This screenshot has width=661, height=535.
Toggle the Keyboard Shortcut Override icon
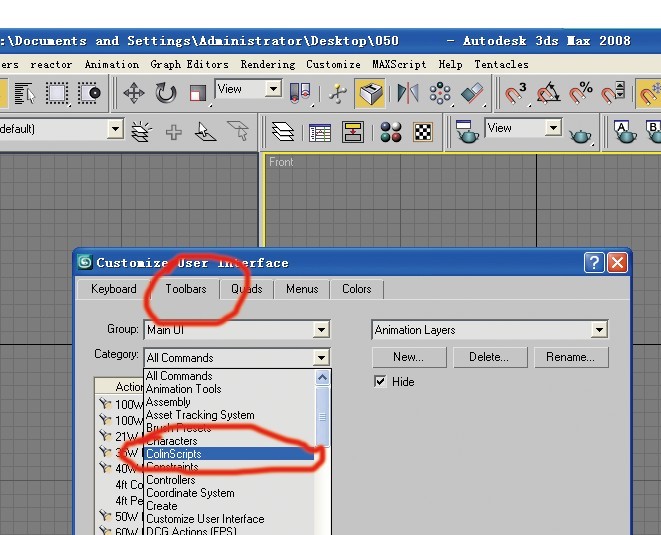click(370, 93)
